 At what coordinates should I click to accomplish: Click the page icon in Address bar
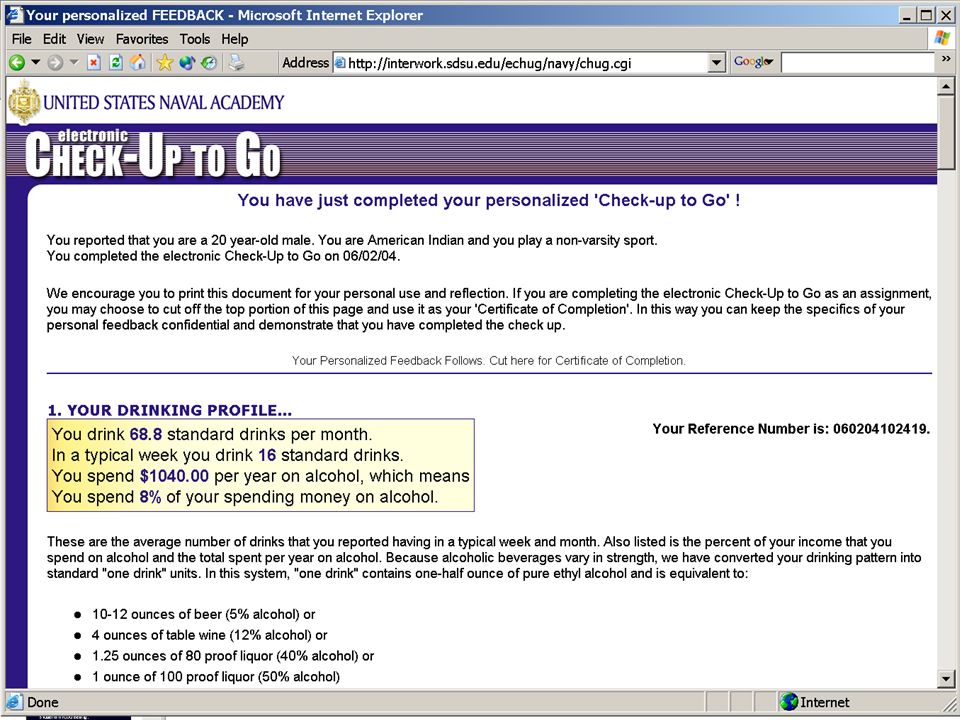click(x=340, y=62)
